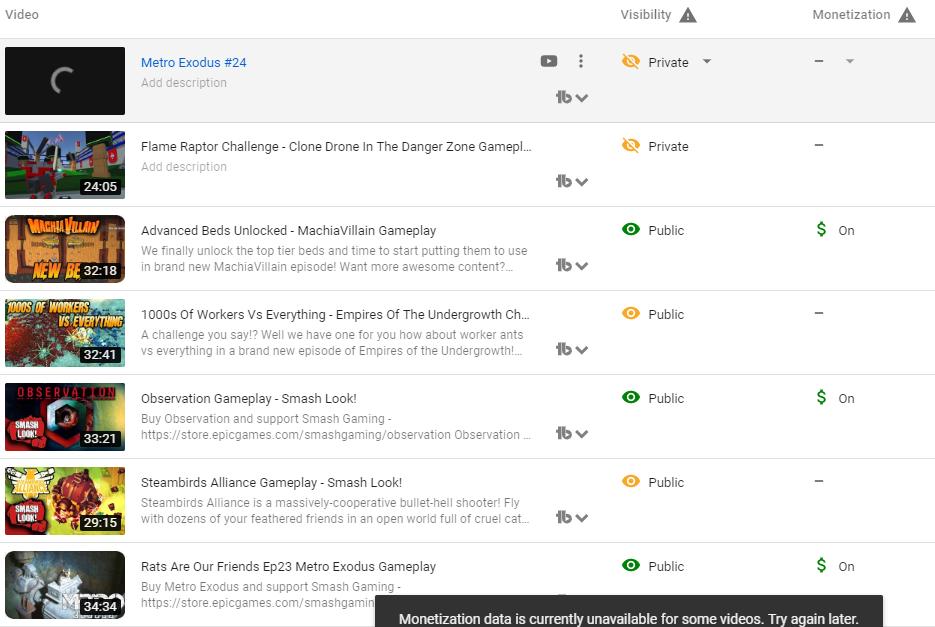Open monetization dropdown arrow for Metro Exodus #24
The image size is (935, 627).
coord(850,61)
